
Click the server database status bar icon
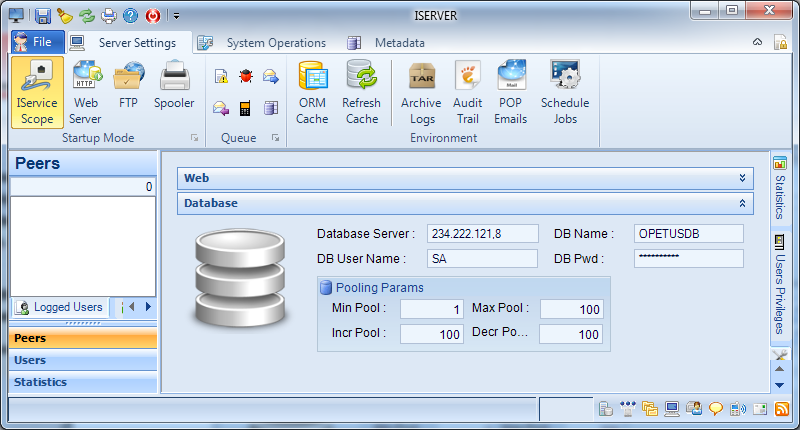pyautogui.click(x=606, y=409)
